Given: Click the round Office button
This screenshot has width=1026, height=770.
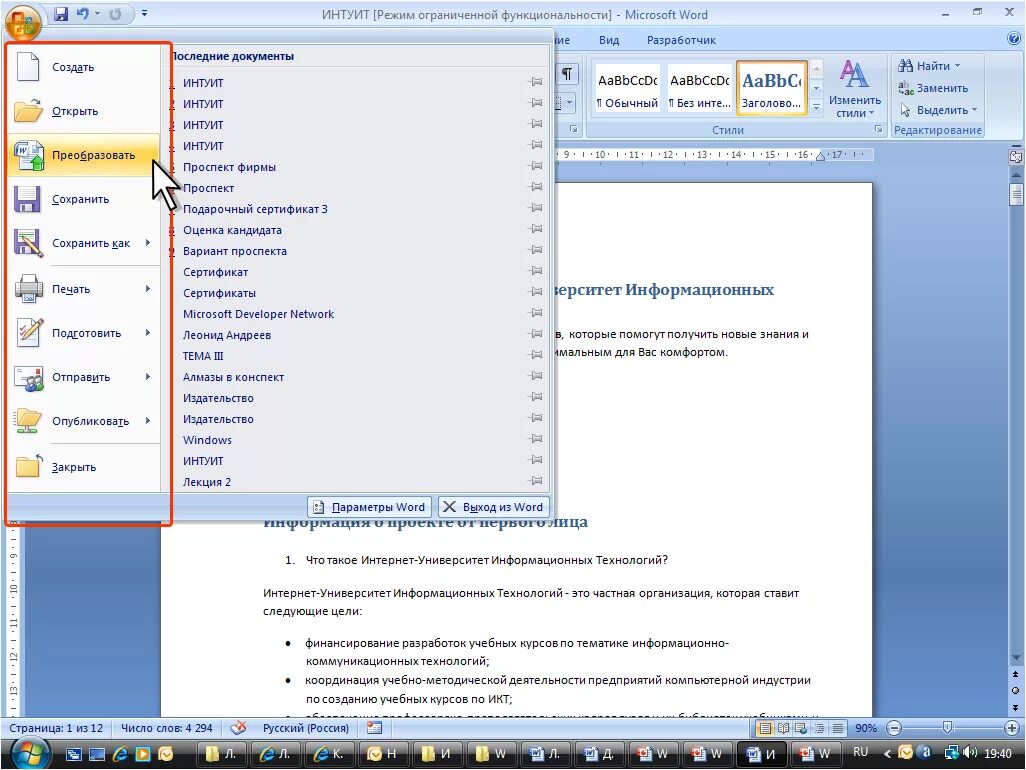Looking at the screenshot, I should pyautogui.click(x=23, y=22).
